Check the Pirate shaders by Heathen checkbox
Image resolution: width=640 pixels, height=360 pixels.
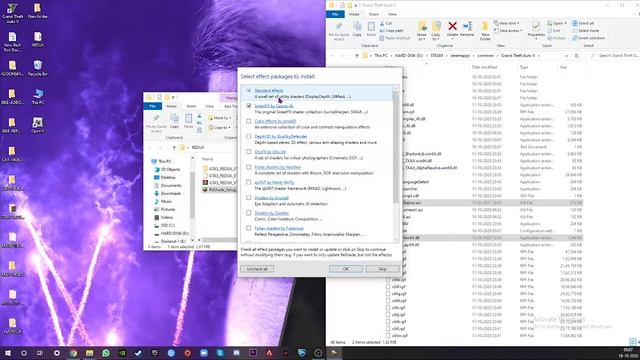249,167
